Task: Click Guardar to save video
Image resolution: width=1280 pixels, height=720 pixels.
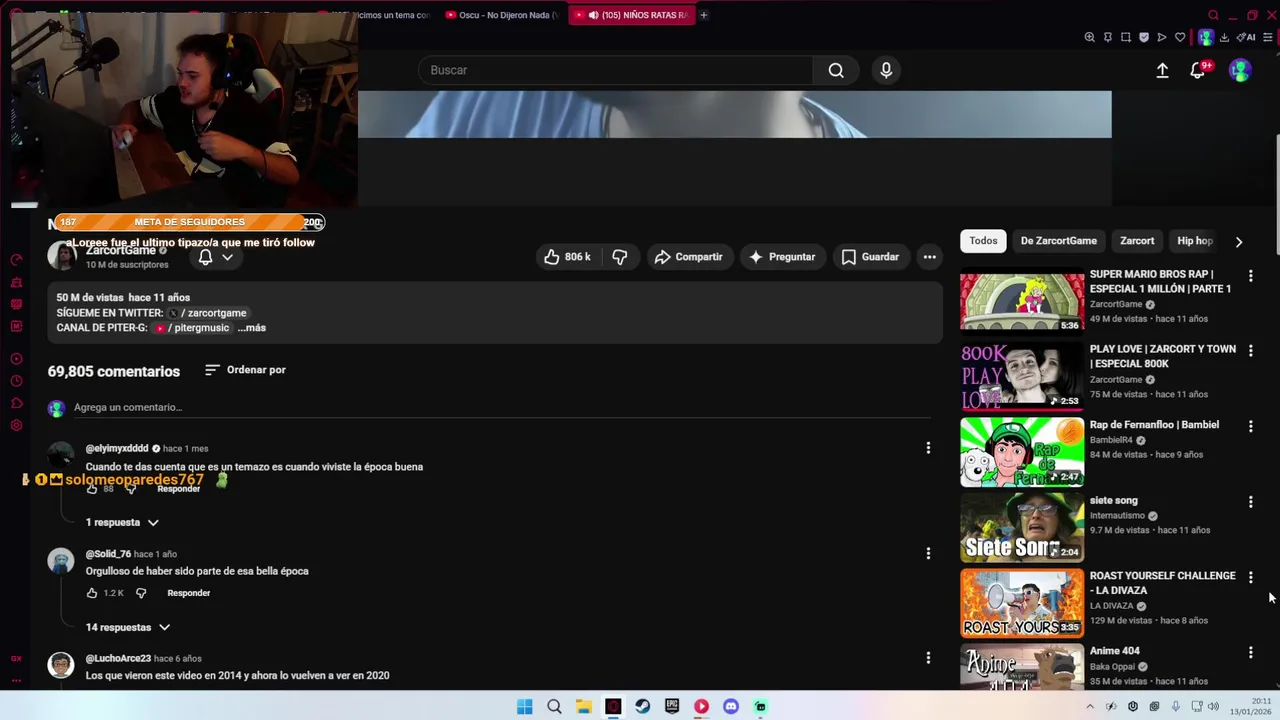Action: [x=870, y=257]
